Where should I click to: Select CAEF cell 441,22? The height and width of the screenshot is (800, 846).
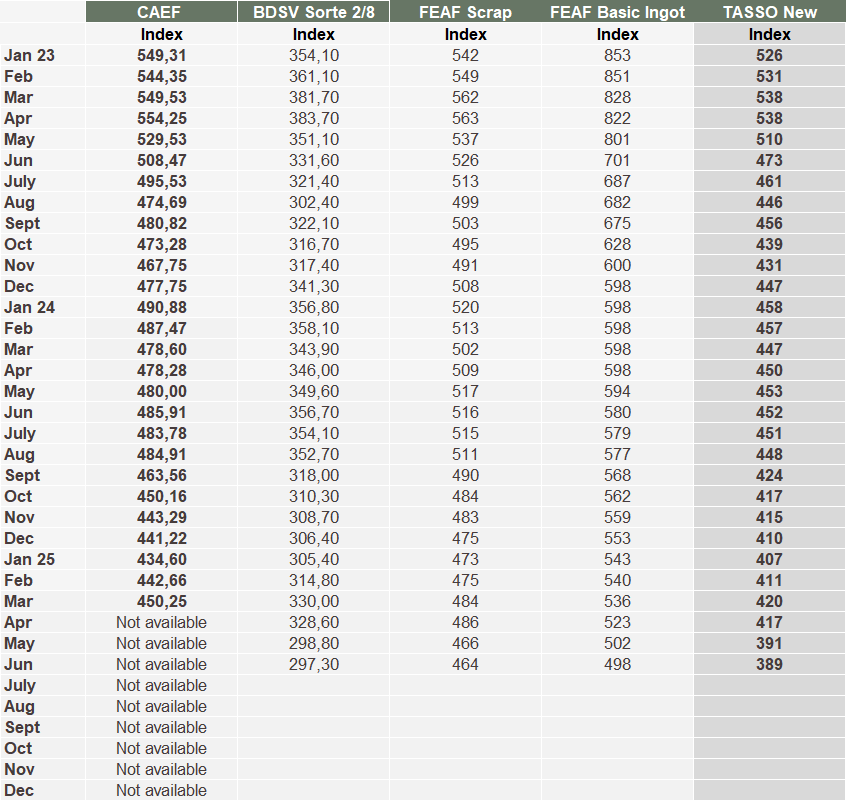coord(161,538)
